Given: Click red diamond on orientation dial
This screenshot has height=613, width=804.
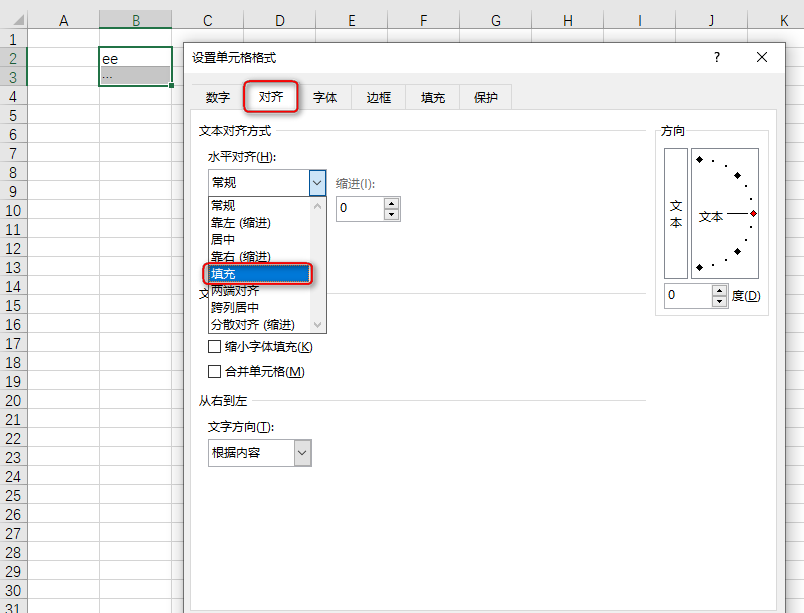Looking at the screenshot, I should click(x=753, y=214).
